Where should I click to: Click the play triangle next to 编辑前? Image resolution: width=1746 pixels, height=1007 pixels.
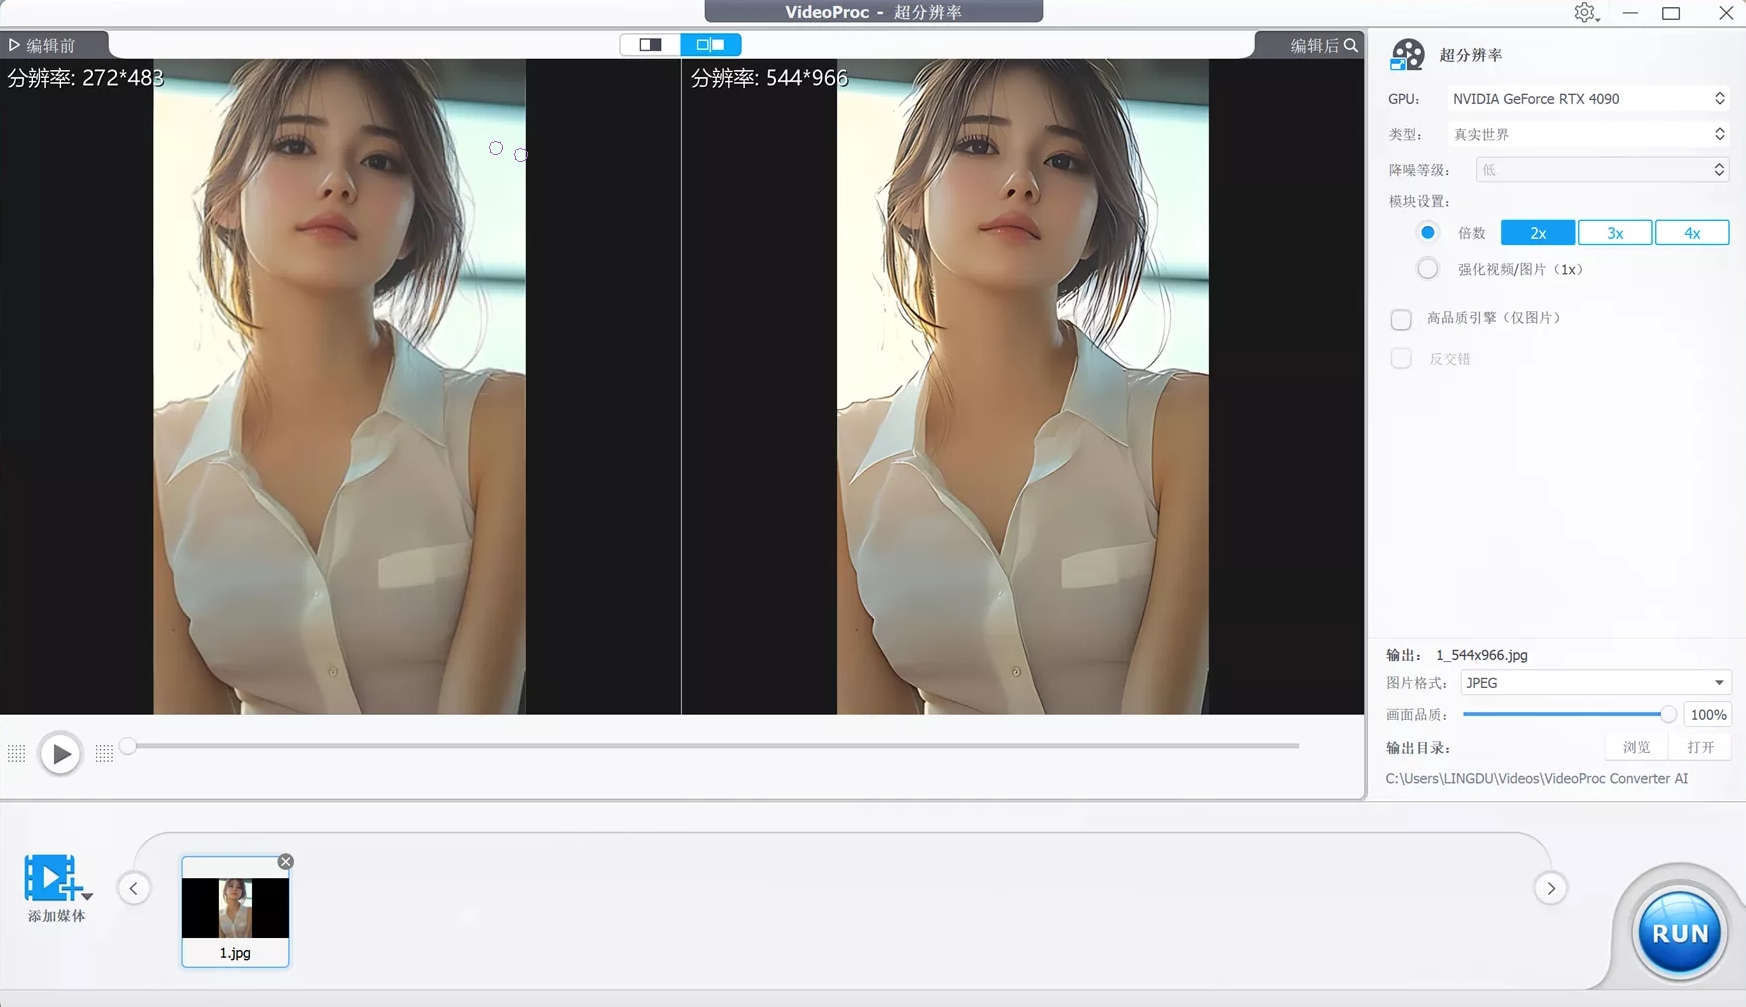coord(14,45)
